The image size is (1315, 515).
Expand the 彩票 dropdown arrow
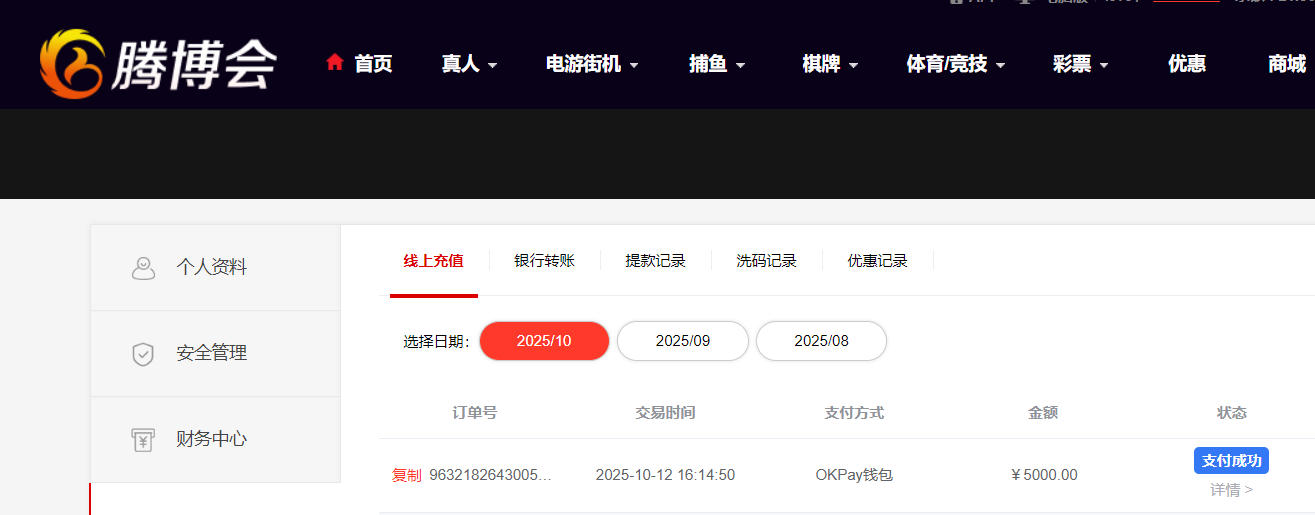(x=1104, y=66)
